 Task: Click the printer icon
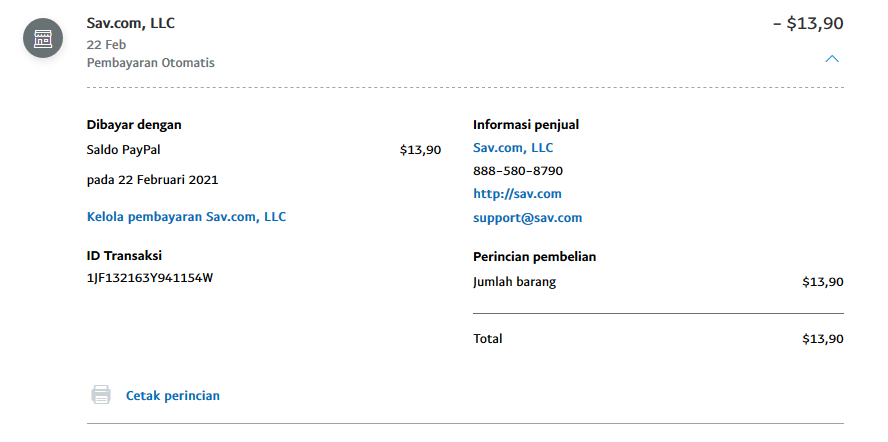(101, 394)
